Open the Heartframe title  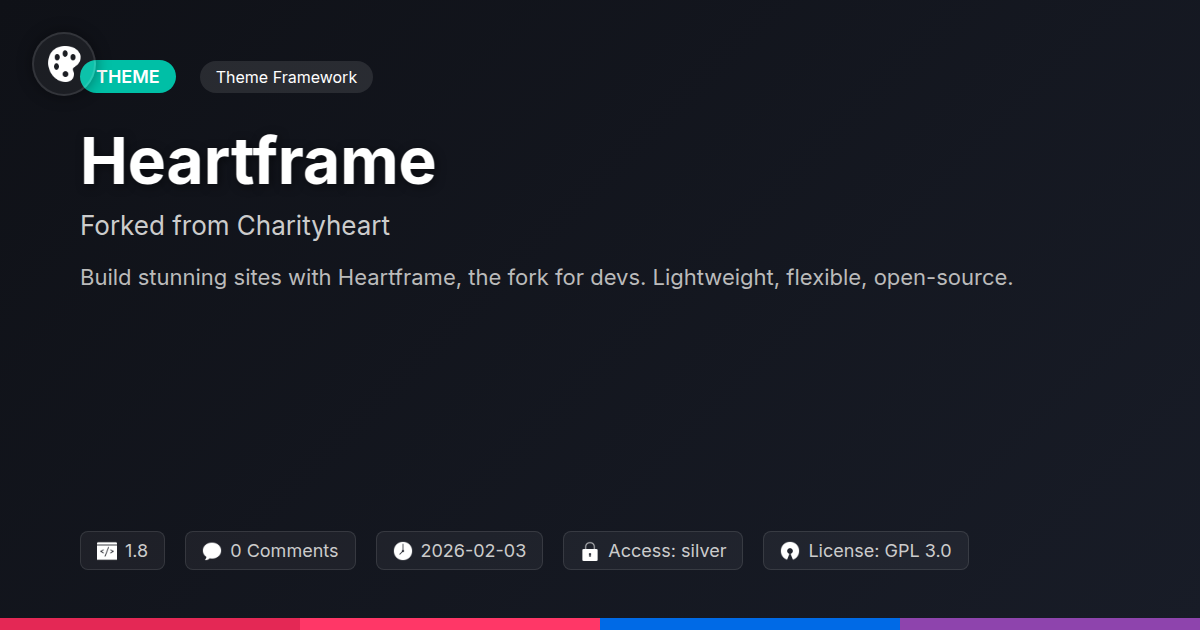point(258,160)
